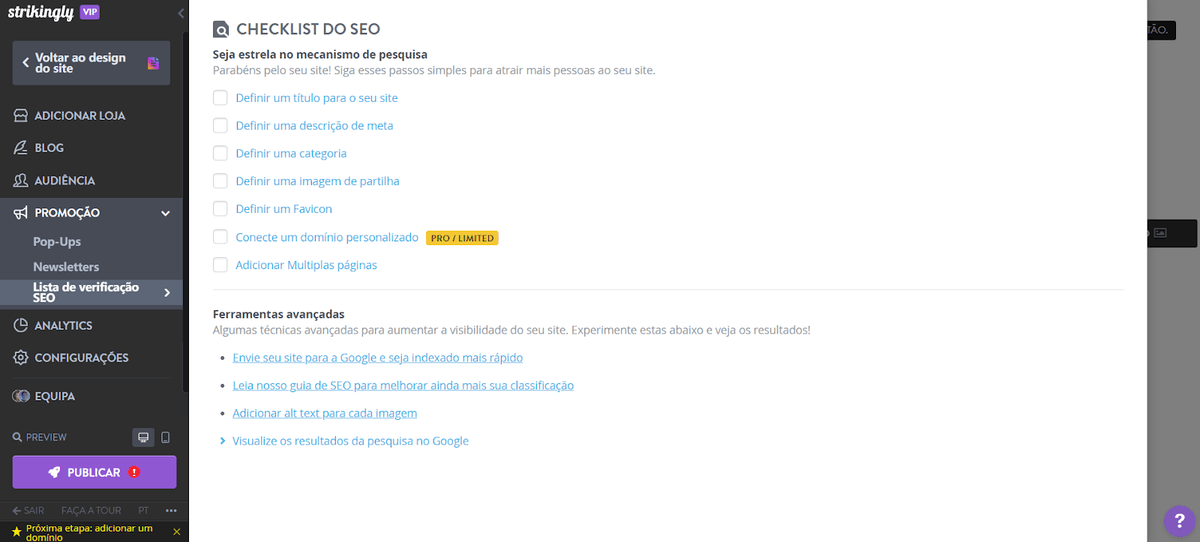Collapse the Promoção section chevron
Viewport: 1200px width, 542px height.
[x=166, y=213]
